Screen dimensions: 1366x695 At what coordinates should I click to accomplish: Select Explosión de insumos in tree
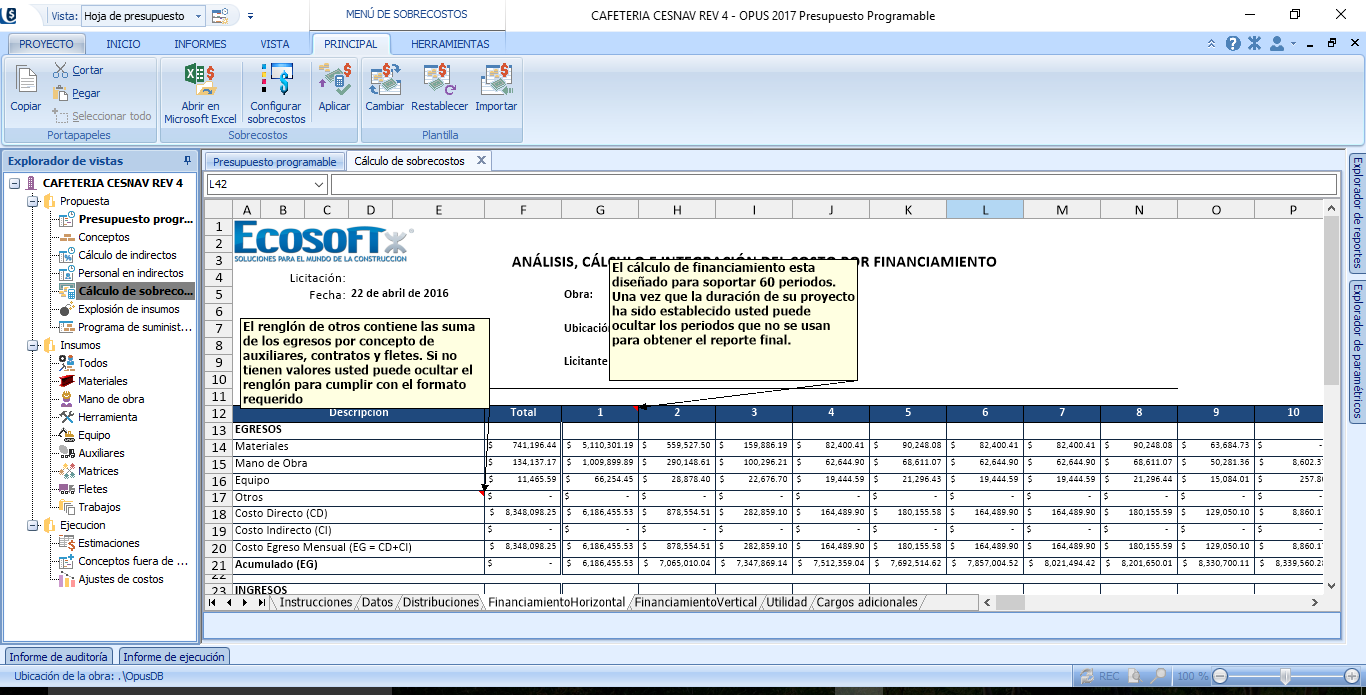129,309
